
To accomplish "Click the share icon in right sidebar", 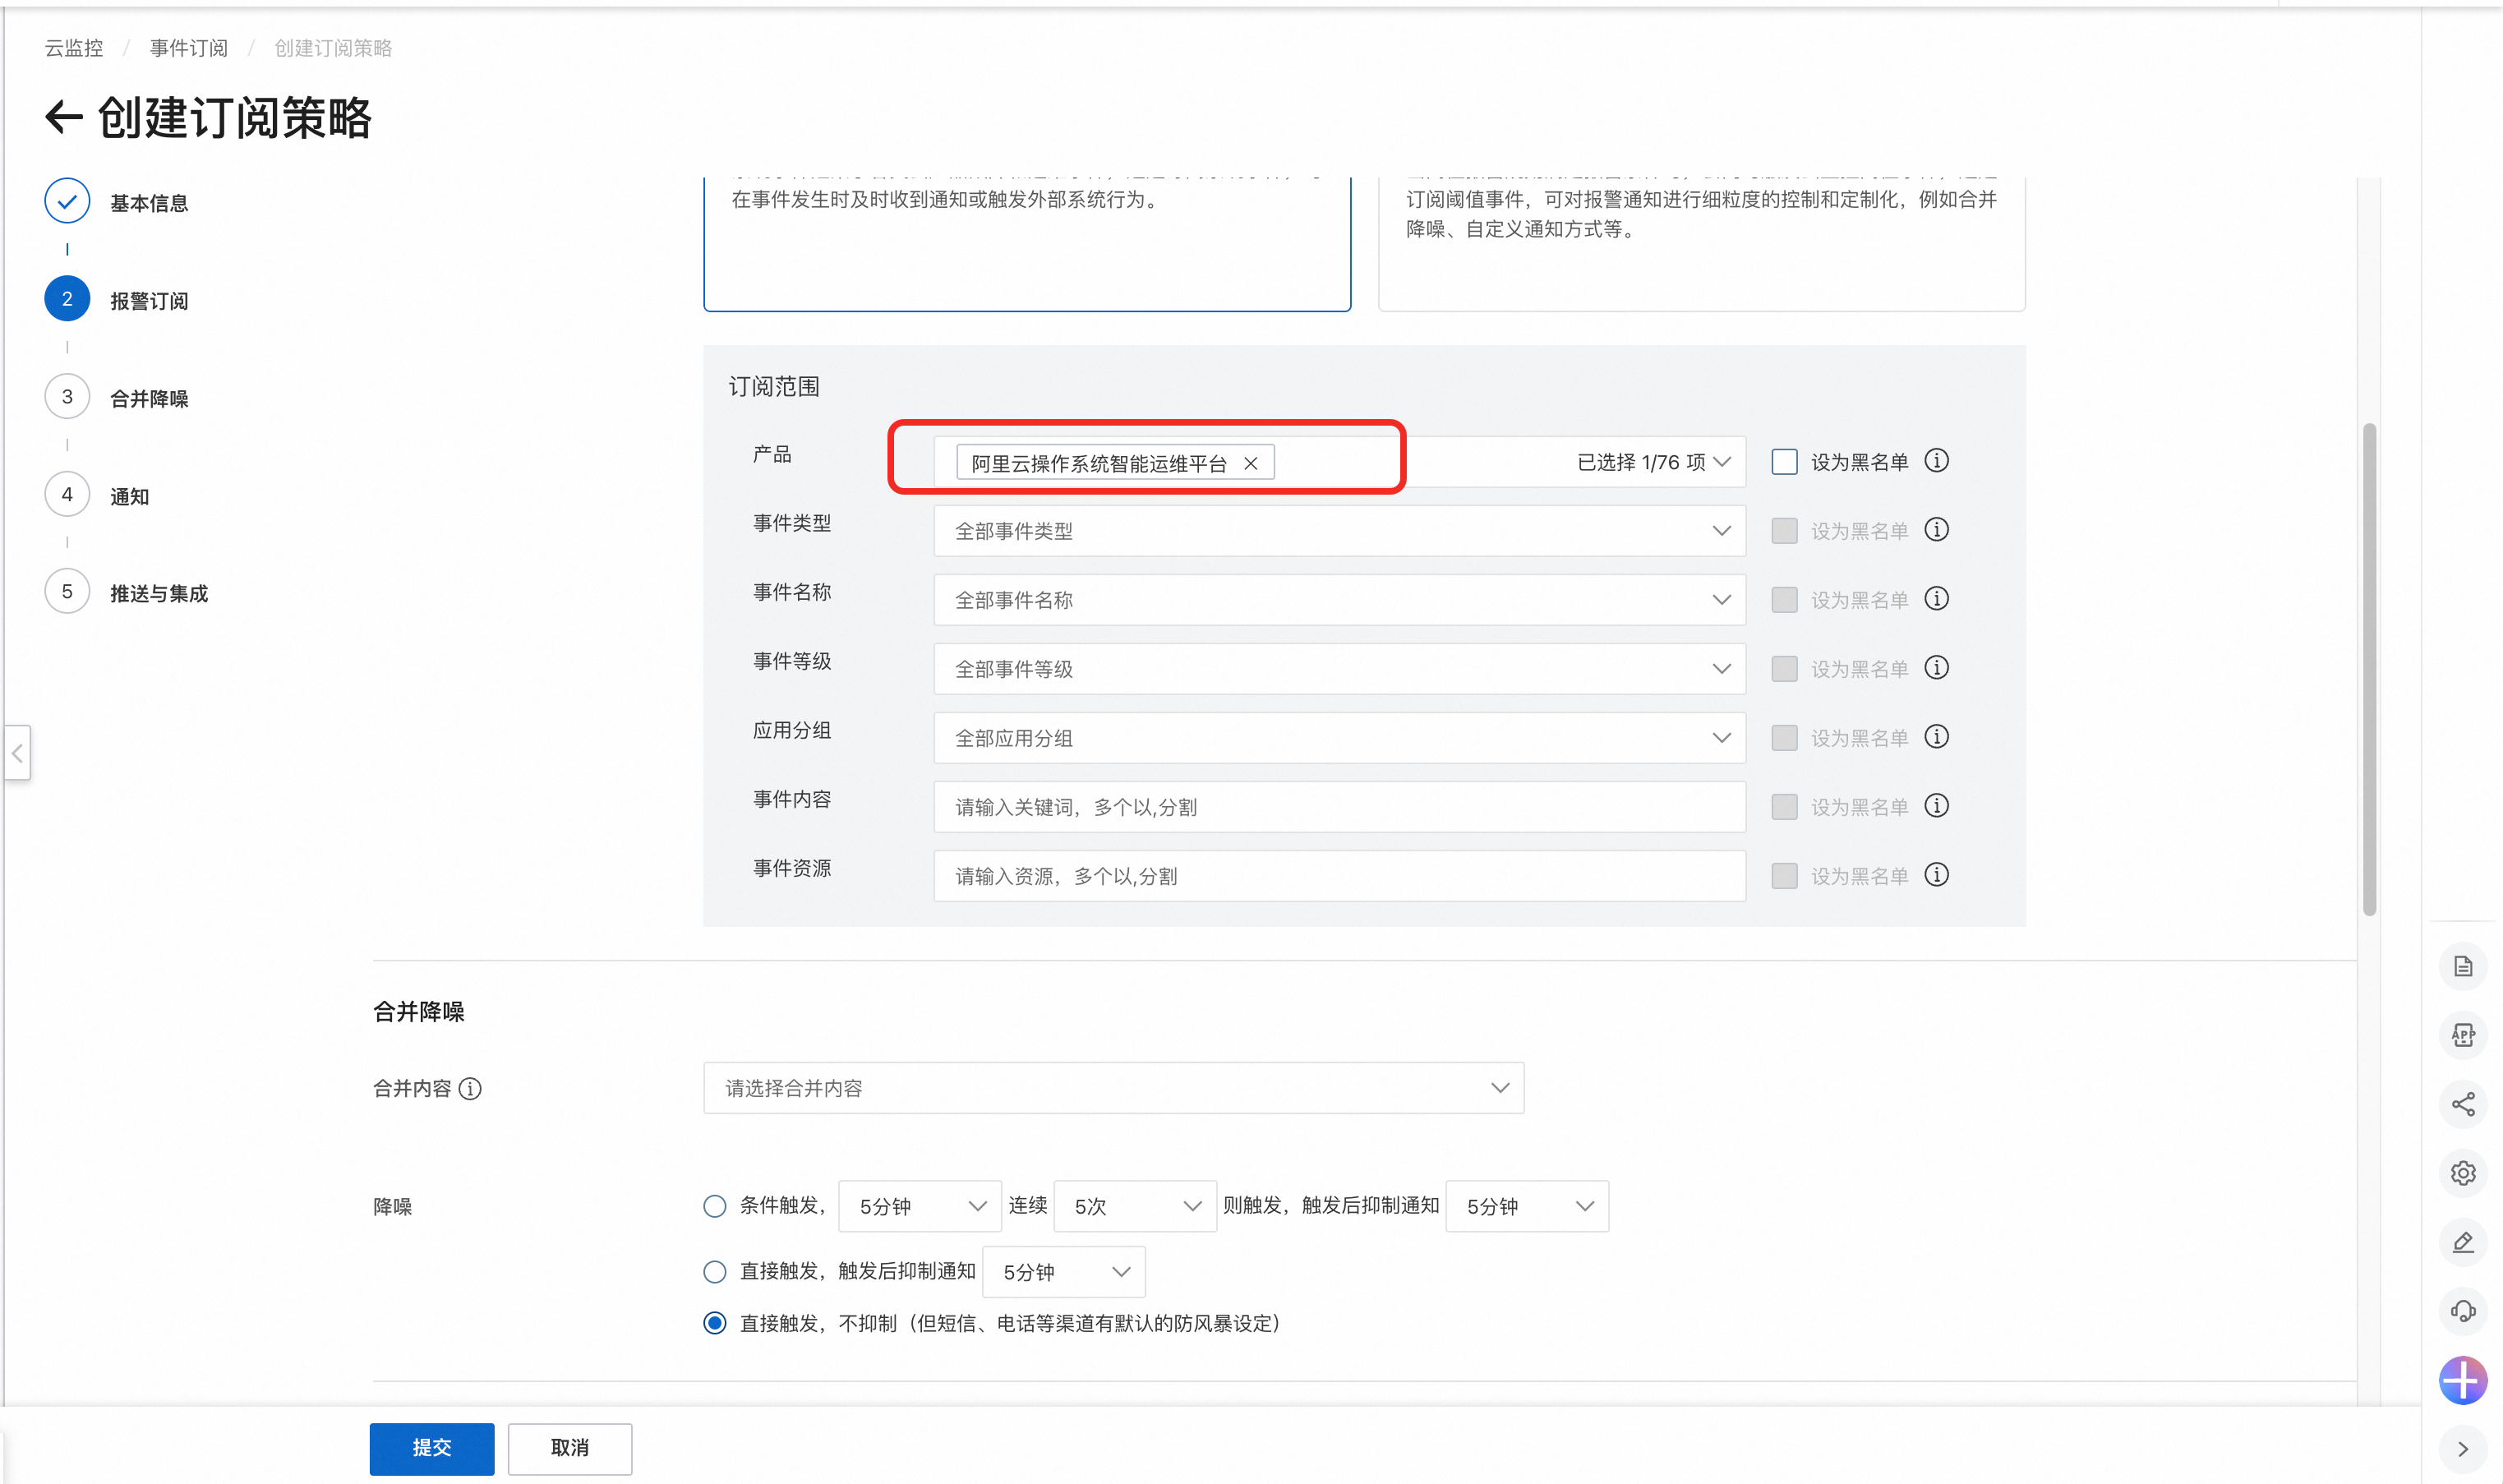I will [x=2462, y=1104].
